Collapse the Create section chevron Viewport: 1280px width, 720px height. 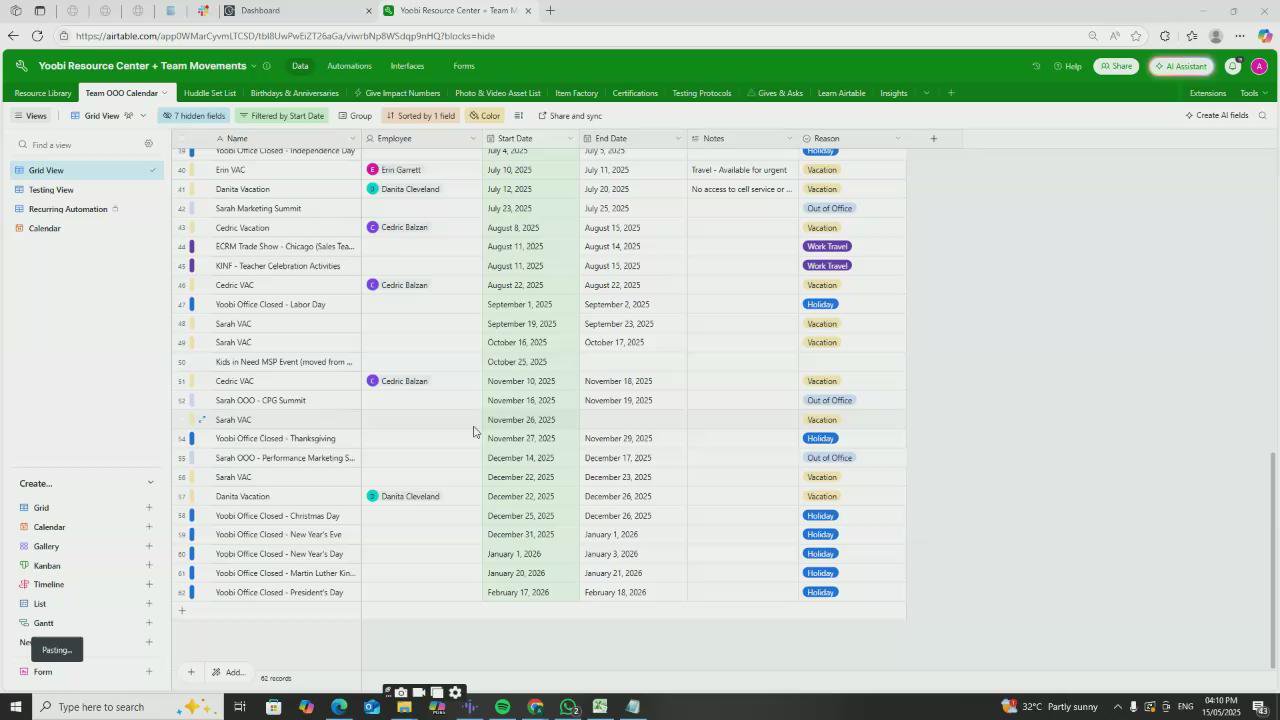[150, 483]
